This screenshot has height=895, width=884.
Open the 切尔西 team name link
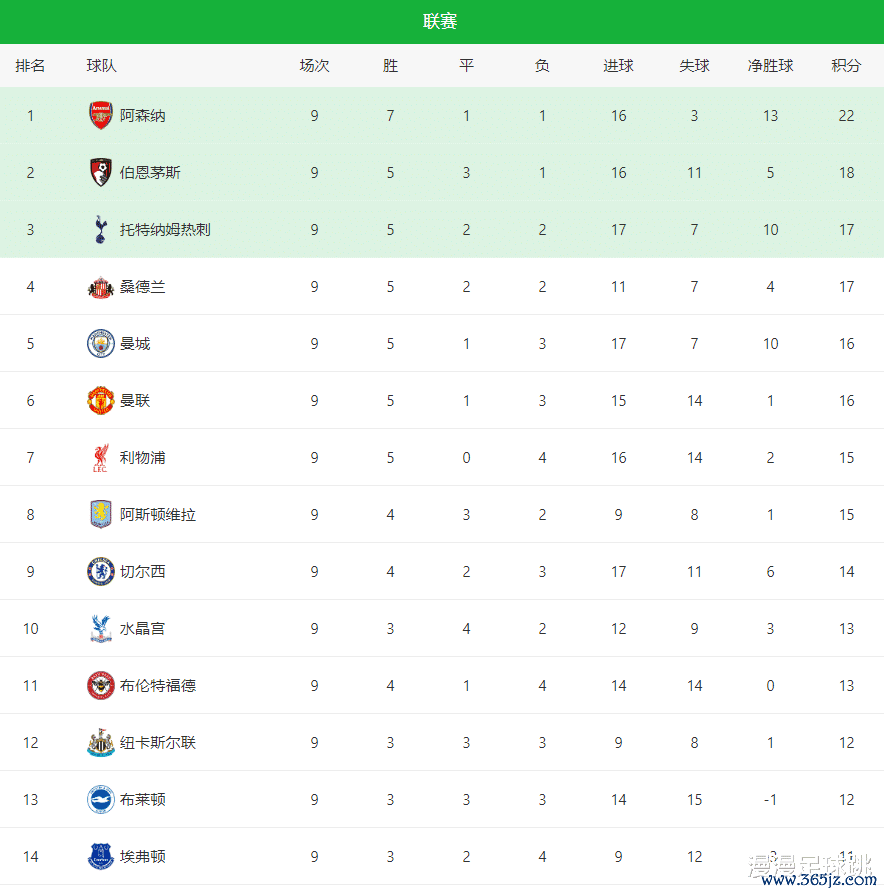pos(143,572)
